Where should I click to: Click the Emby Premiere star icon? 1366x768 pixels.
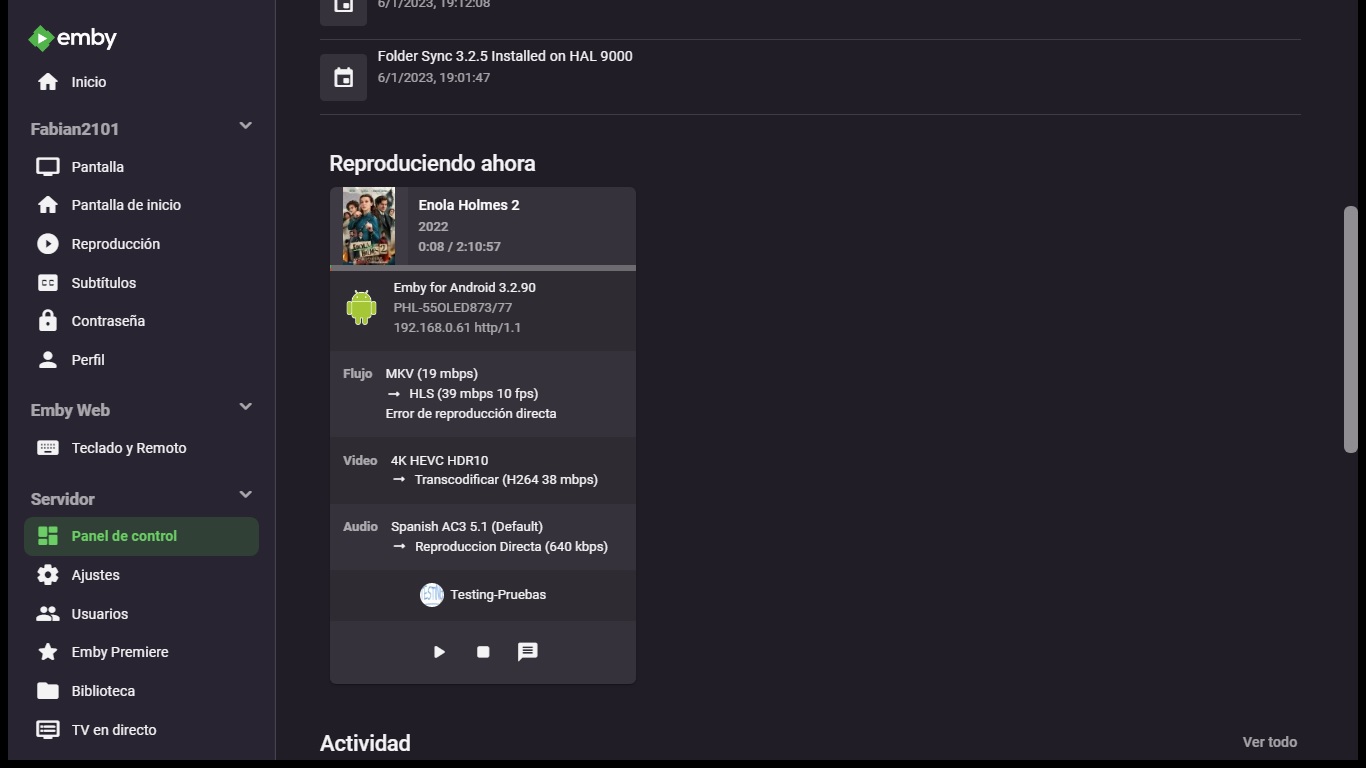point(47,652)
